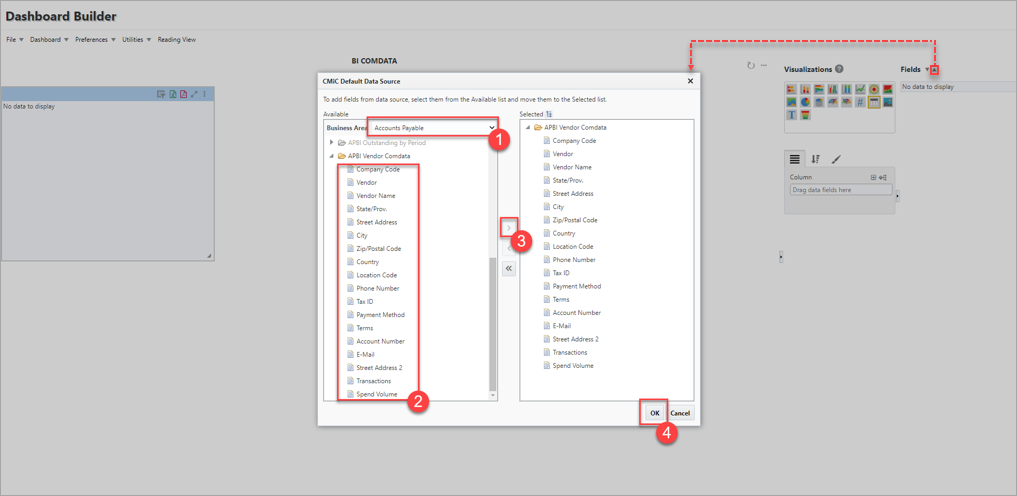Screen dimensions: 1017x496
Task: Open the Dashboard menu
Action: tap(49, 40)
